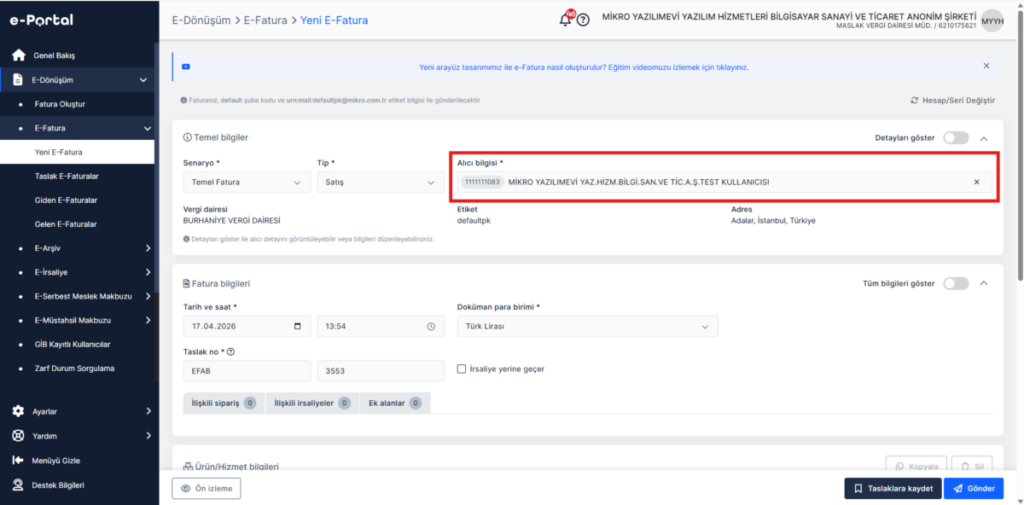Open the Doküman para birimi dropdown
Viewport: 1024px width, 505px height.
[x=587, y=326]
